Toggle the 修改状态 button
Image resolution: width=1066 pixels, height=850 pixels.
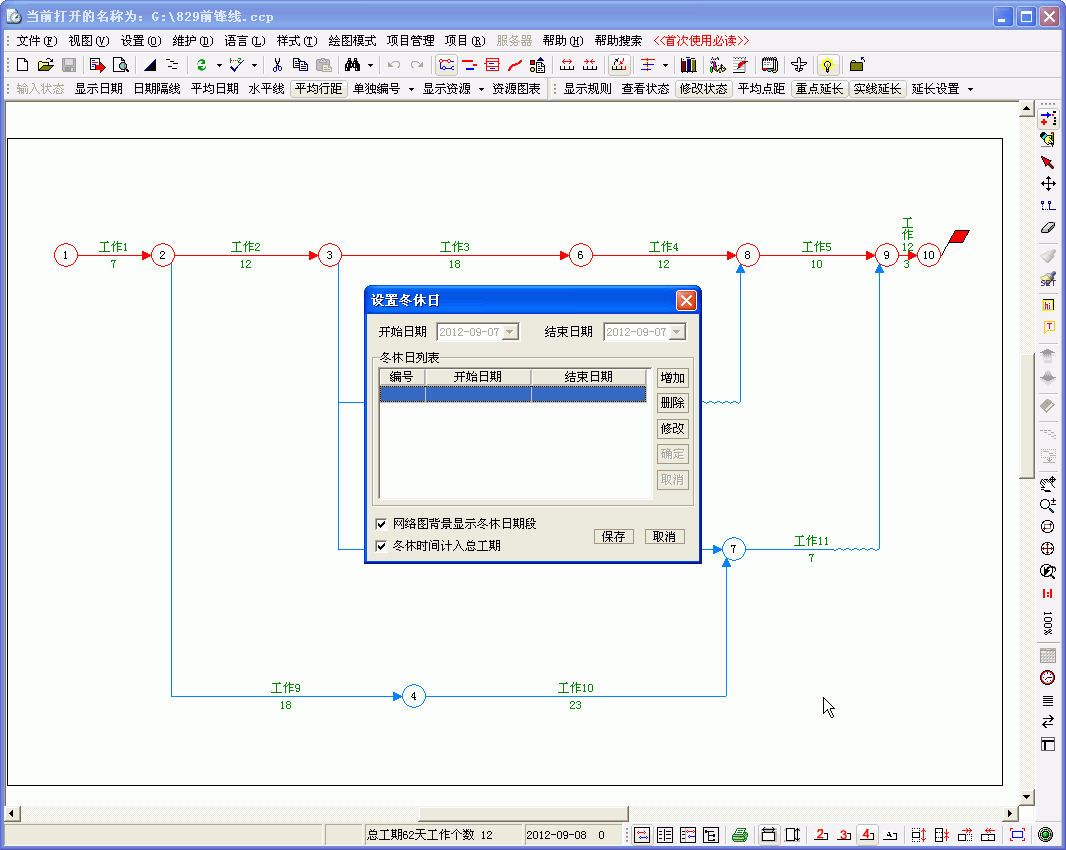point(703,89)
